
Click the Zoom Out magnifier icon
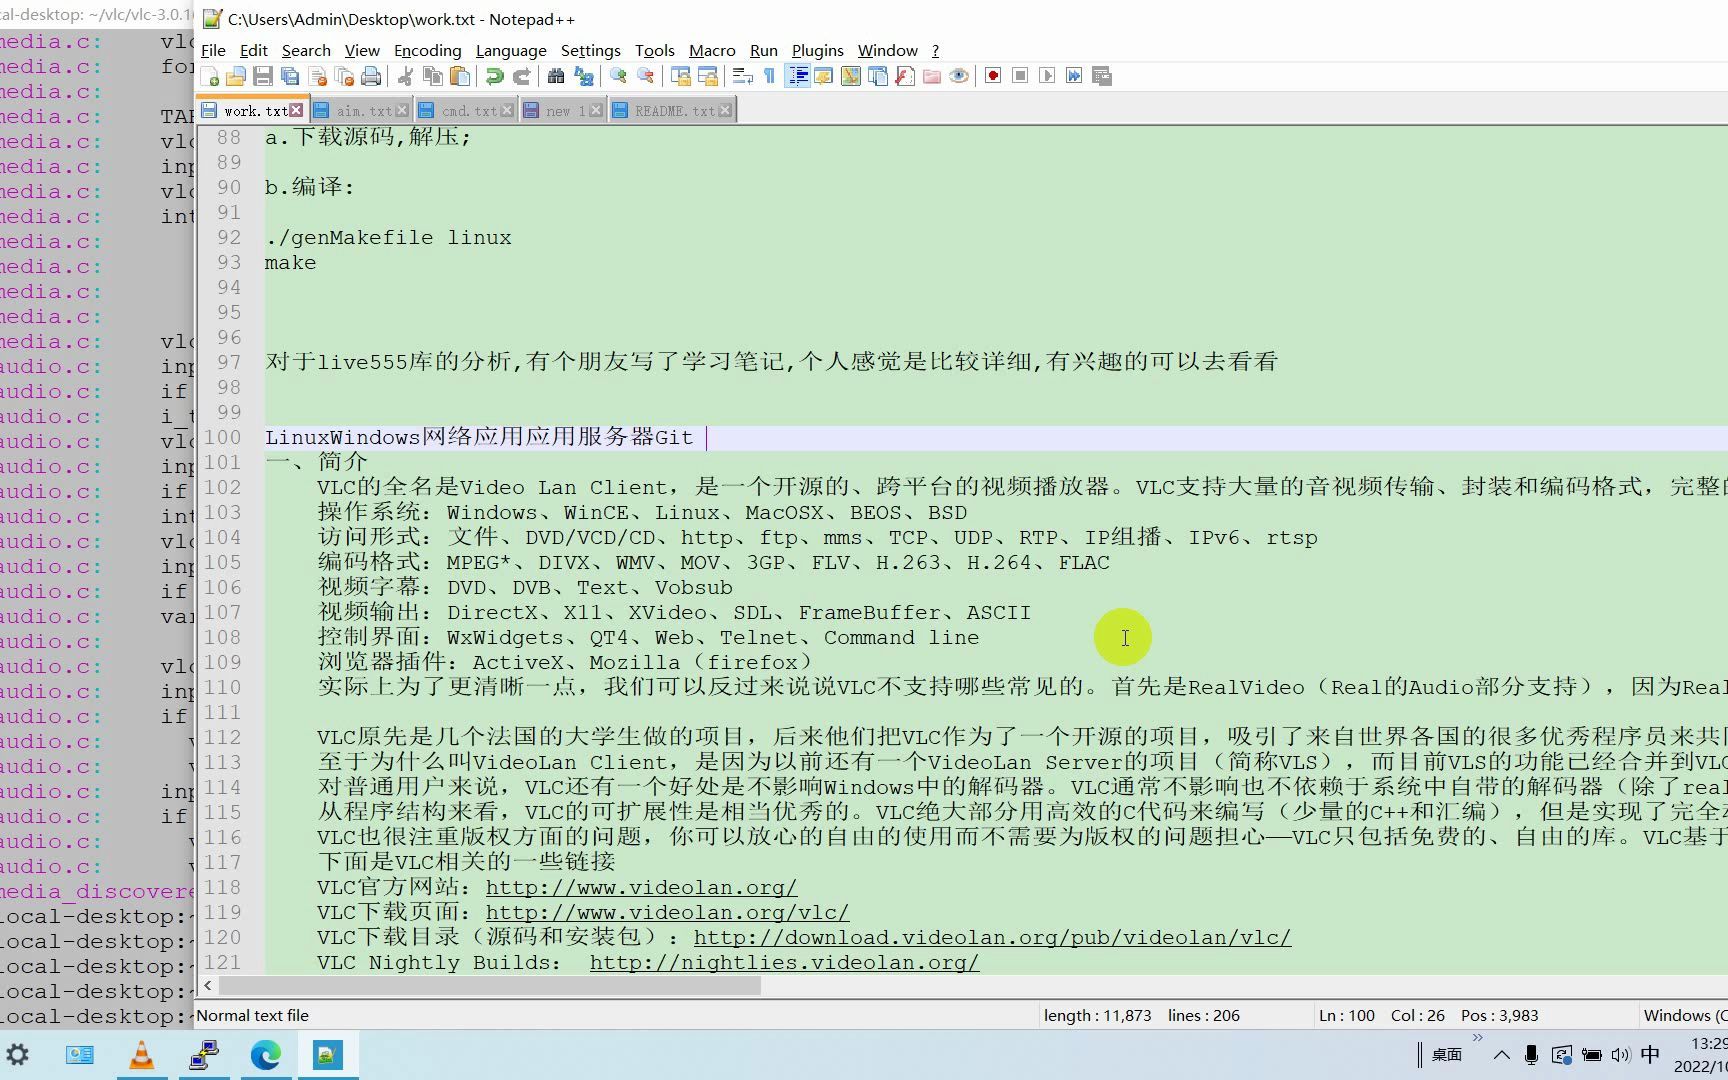(645, 77)
